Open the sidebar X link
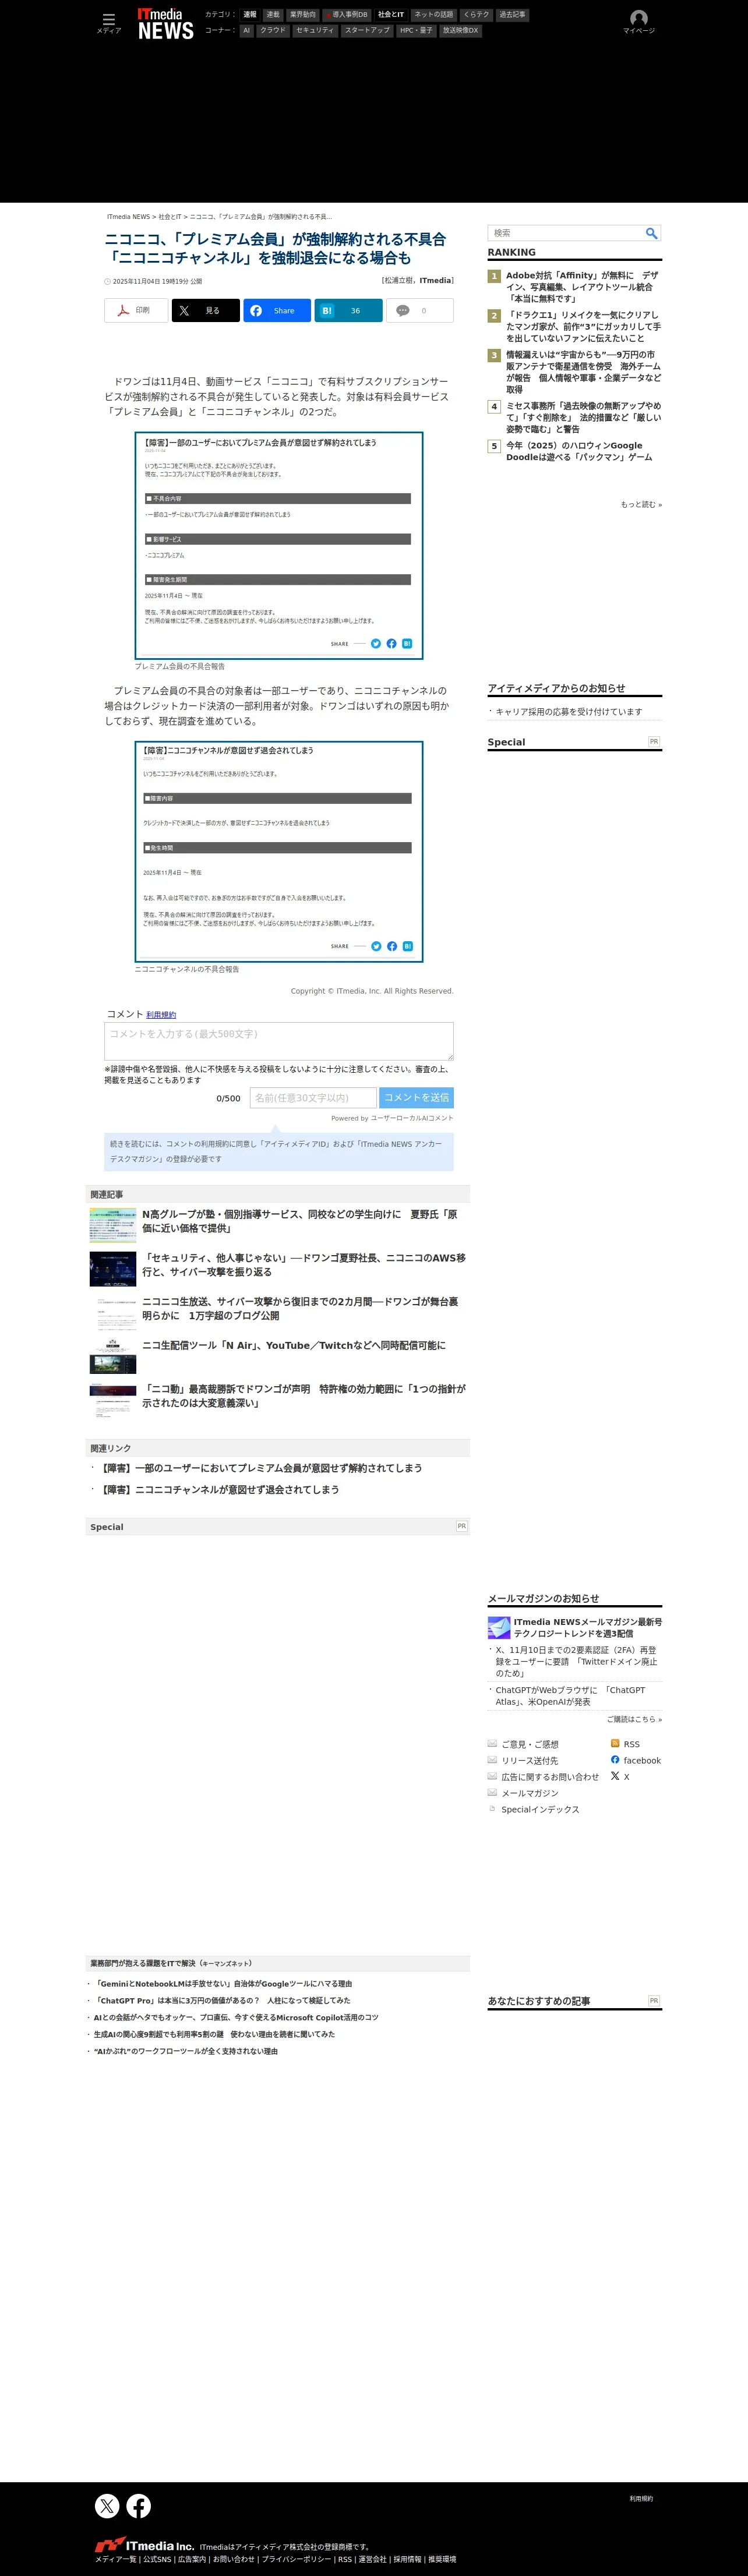This screenshot has width=748, height=2576. pyautogui.click(x=620, y=1776)
